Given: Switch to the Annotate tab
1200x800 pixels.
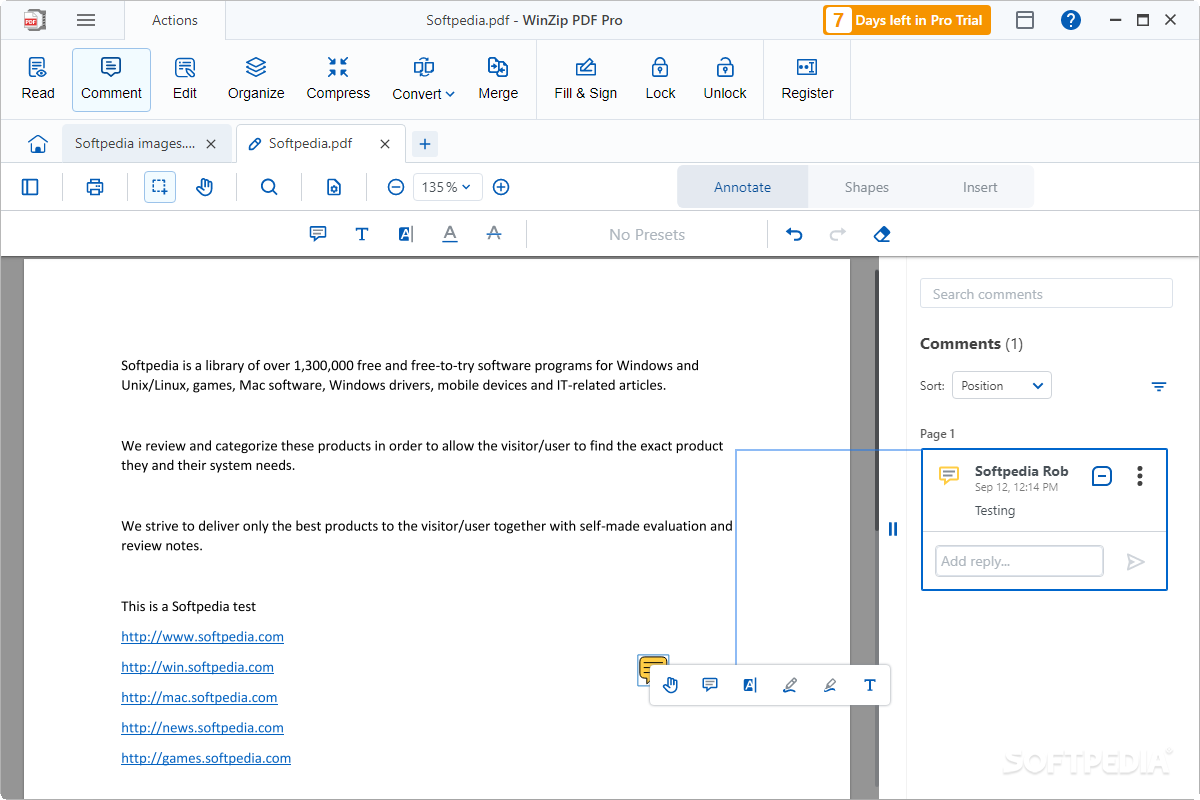Looking at the screenshot, I should tap(742, 187).
